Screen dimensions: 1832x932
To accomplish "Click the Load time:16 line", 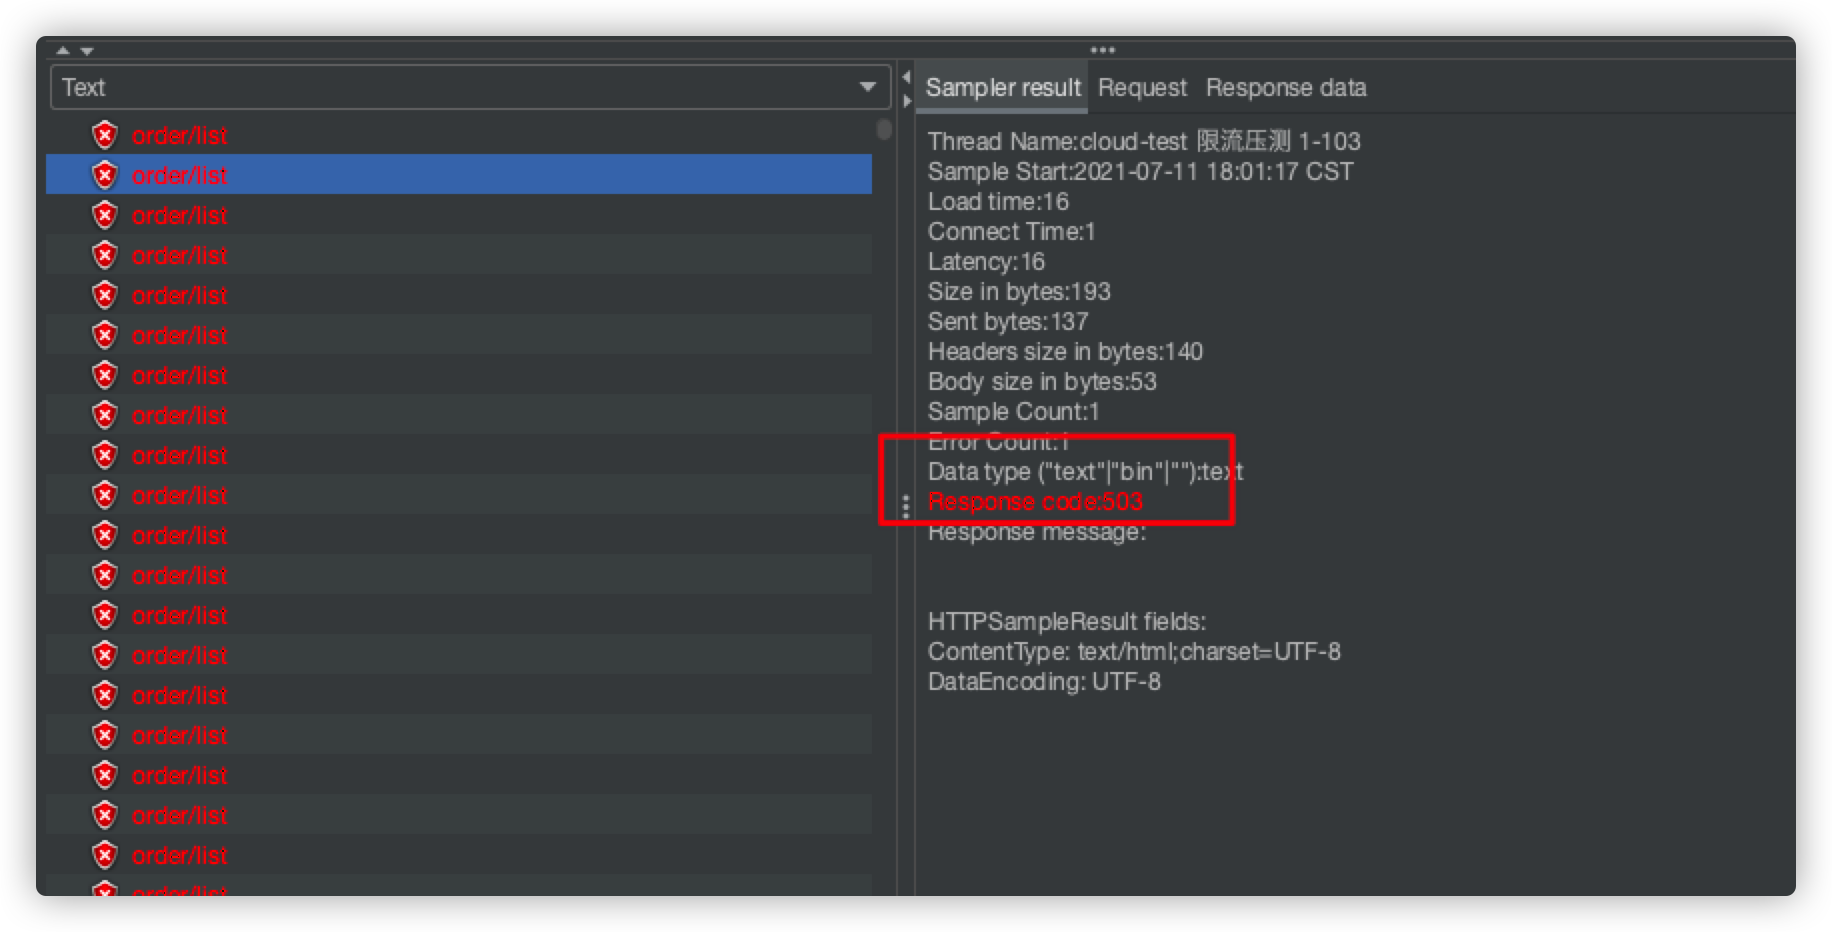I will [998, 201].
